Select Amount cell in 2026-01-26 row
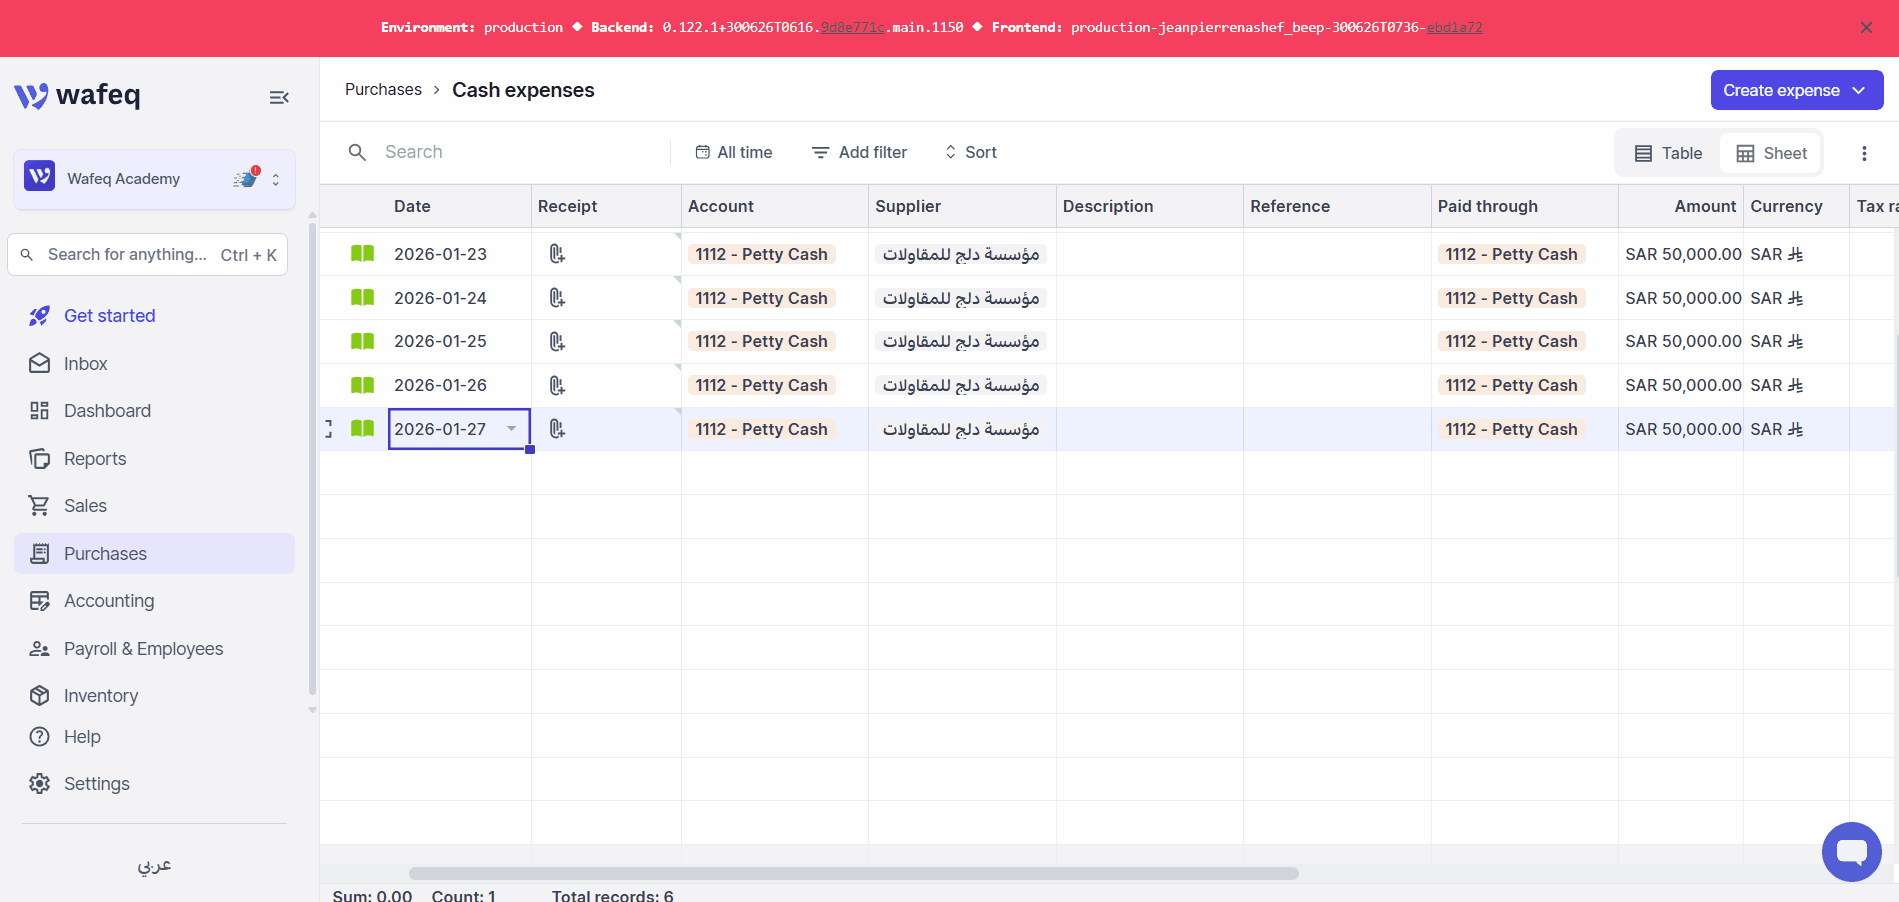 pos(1680,385)
